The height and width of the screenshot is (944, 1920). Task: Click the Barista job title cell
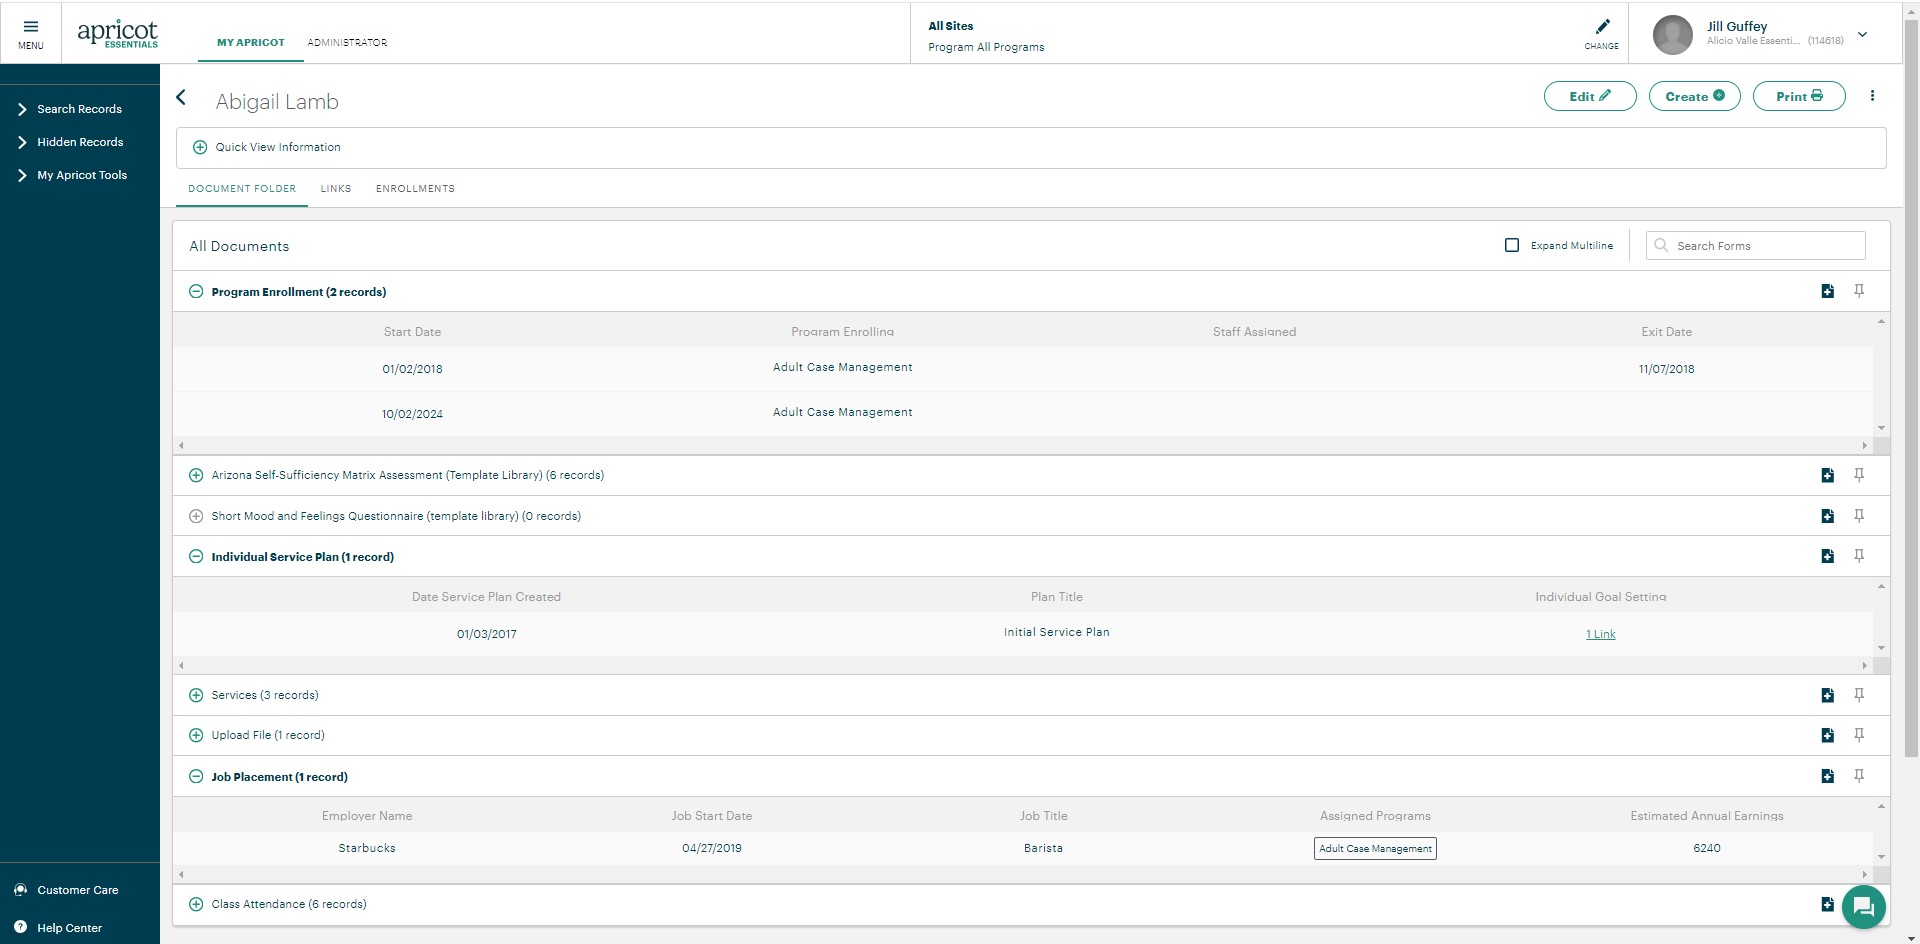point(1043,848)
